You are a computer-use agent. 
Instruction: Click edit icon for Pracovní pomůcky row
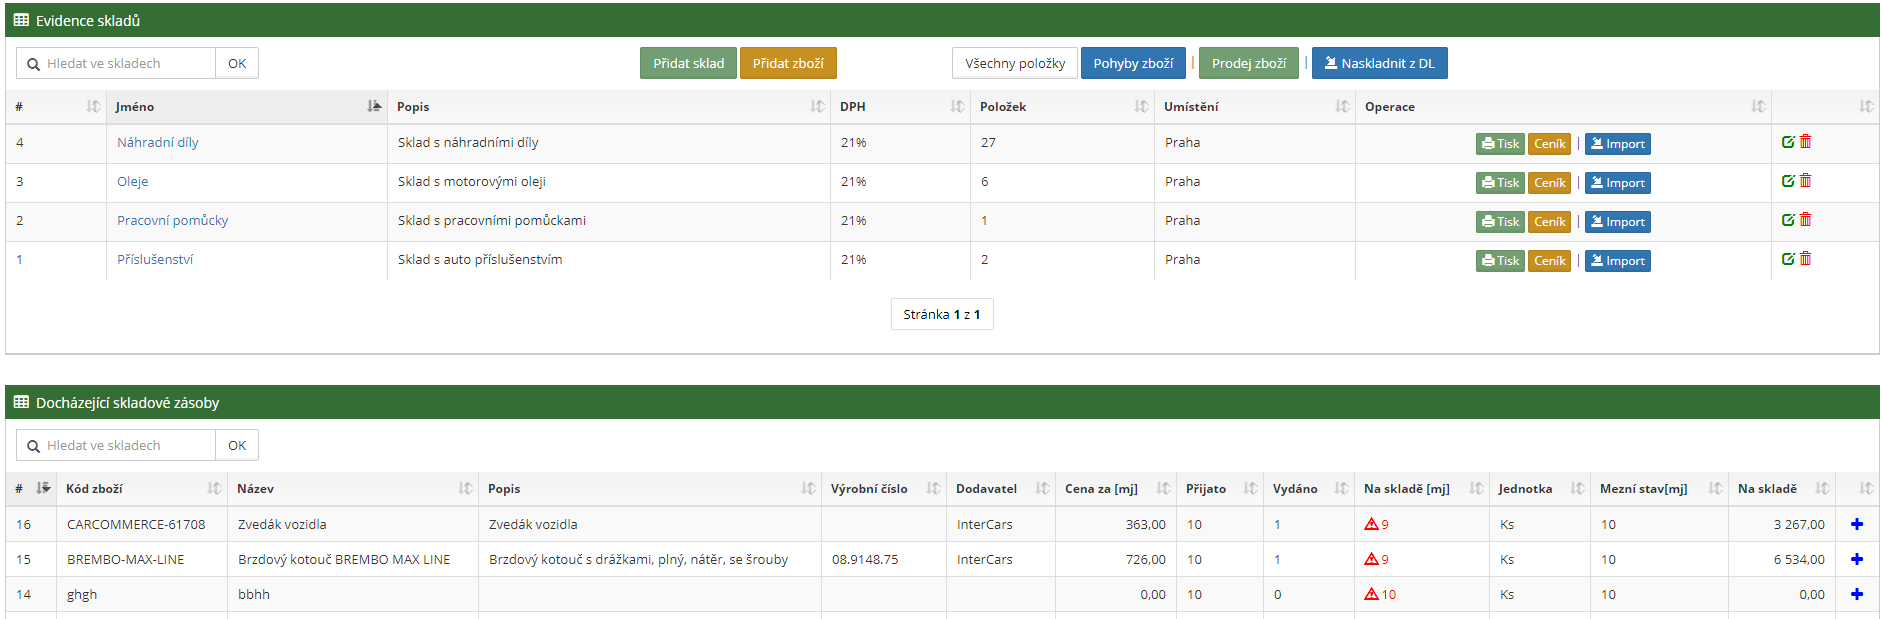click(x=1788, y=220)
